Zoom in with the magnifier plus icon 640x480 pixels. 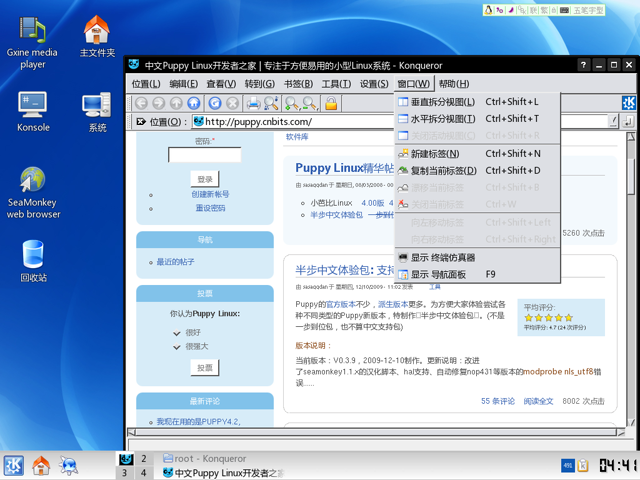pyautogui.click(x=292, y=103)
